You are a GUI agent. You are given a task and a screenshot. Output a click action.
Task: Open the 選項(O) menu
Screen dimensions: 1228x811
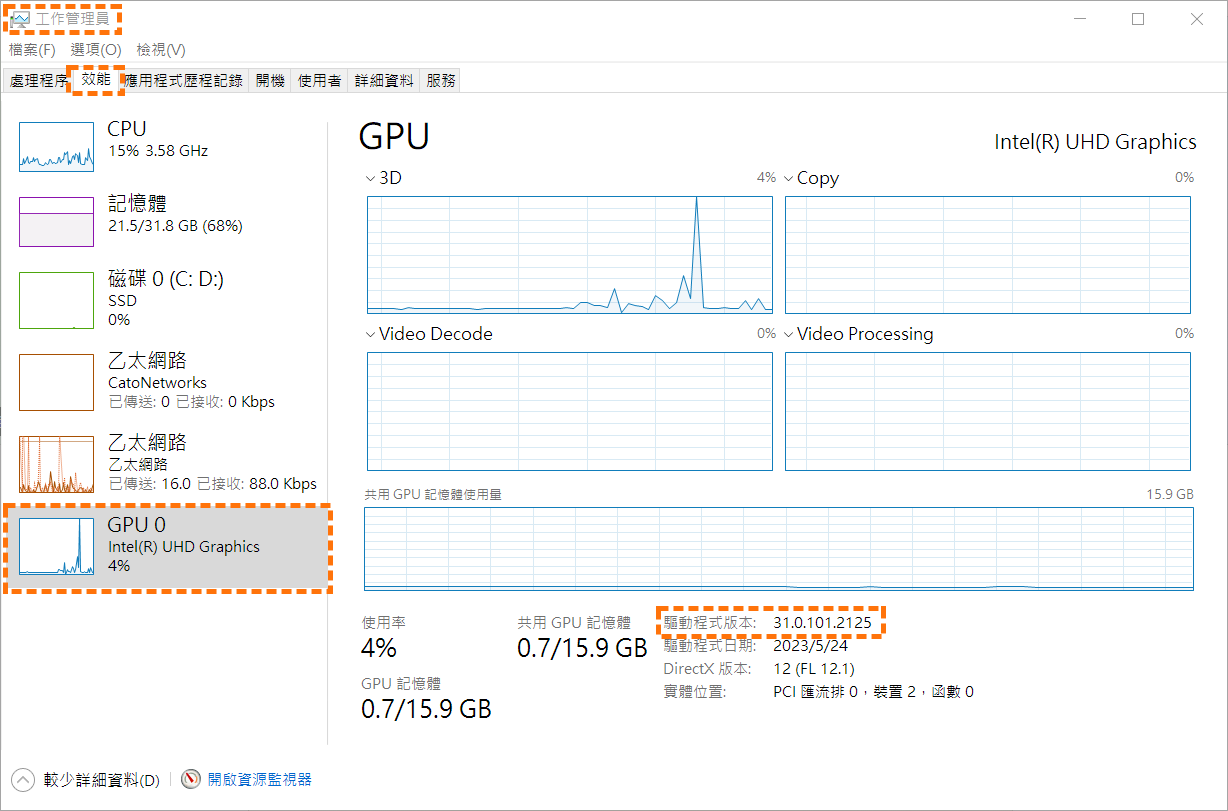[x=96, y=50]
